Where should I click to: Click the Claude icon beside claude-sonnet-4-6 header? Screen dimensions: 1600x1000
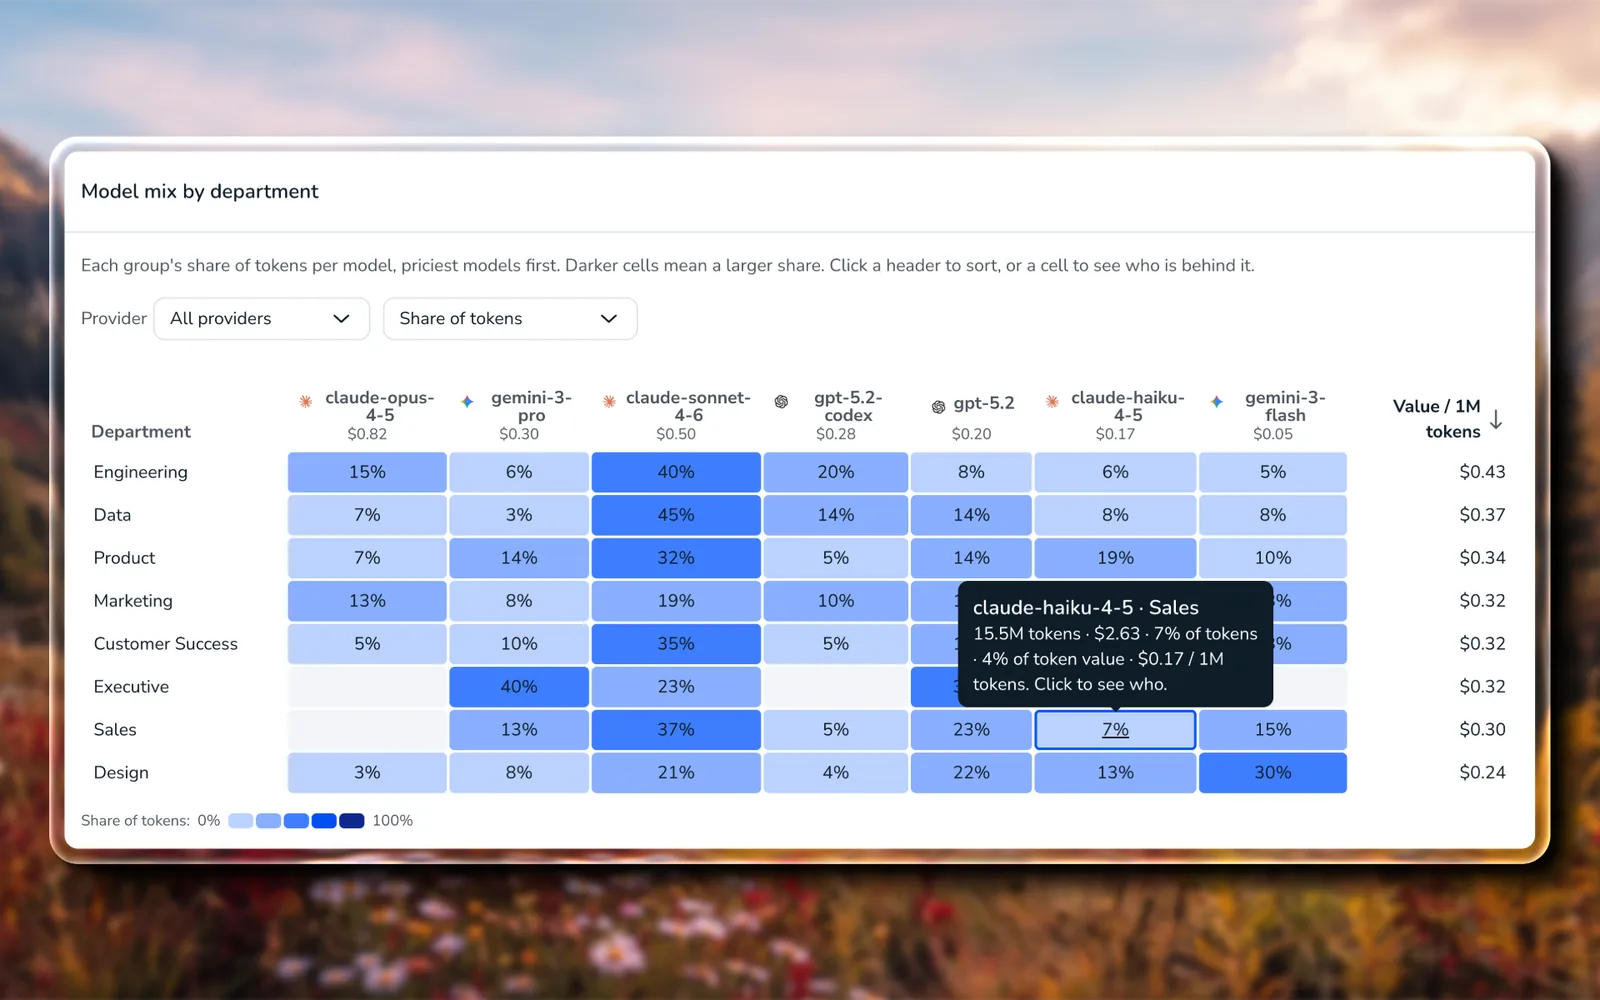click(609, 401)
